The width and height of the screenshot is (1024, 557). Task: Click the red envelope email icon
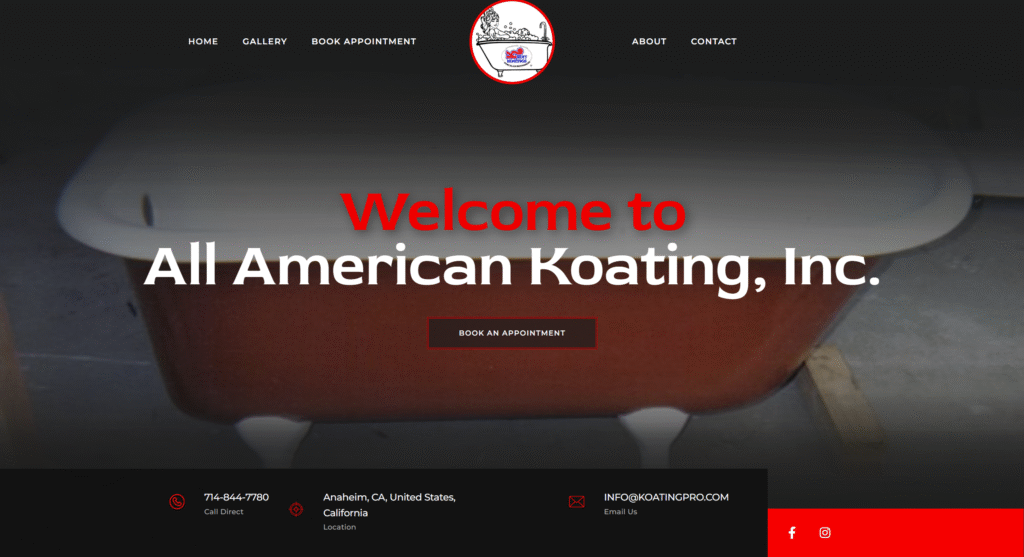(577, 501)
